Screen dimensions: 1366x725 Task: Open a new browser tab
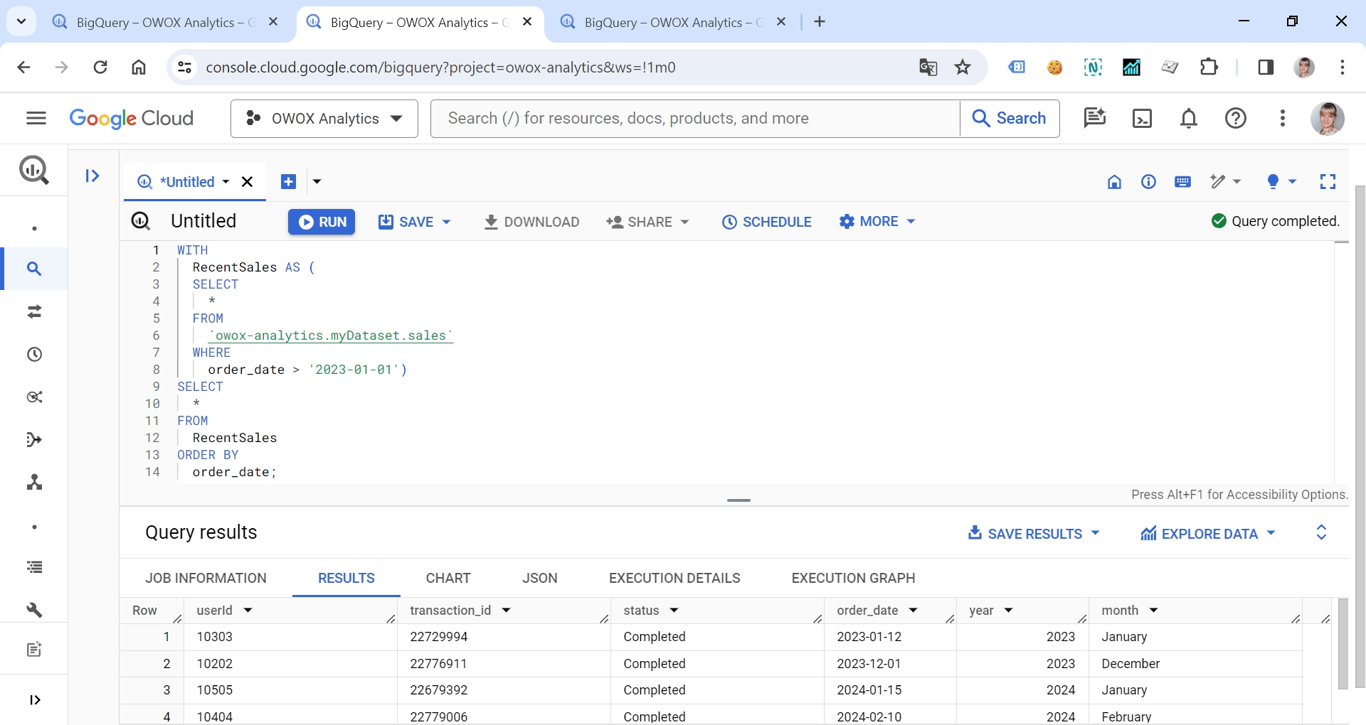[x=819, y=21]
